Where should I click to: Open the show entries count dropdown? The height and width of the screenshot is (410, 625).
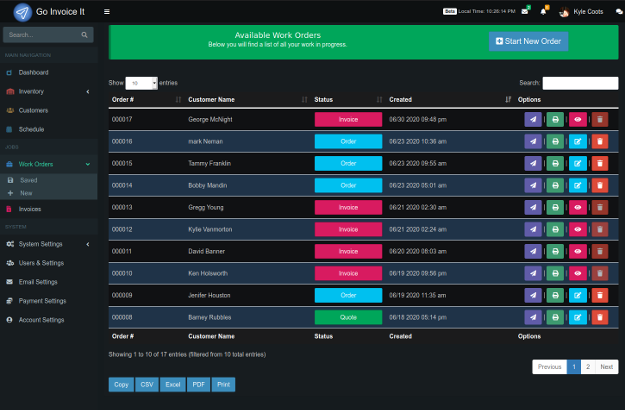141,83
